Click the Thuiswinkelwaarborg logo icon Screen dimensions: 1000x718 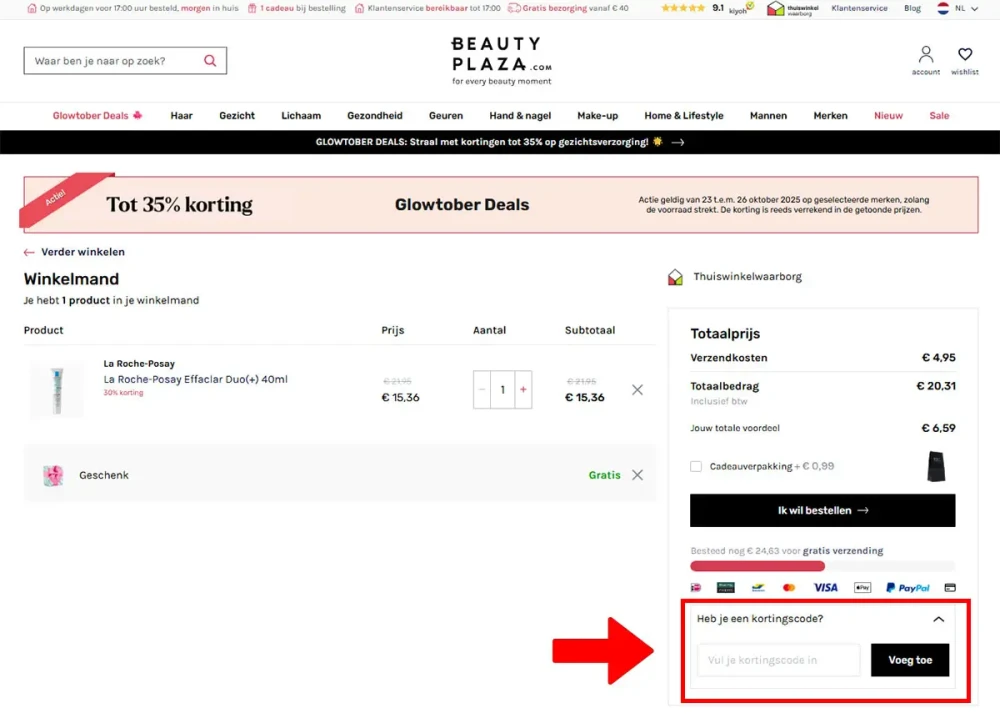[676, 277]
